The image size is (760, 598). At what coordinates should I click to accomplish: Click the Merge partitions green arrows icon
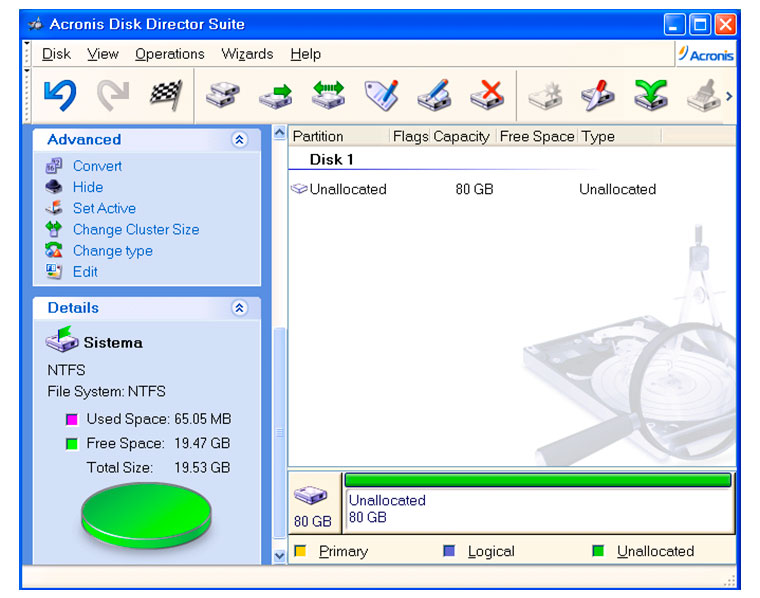pyautogui.click(x=651, y=95)
